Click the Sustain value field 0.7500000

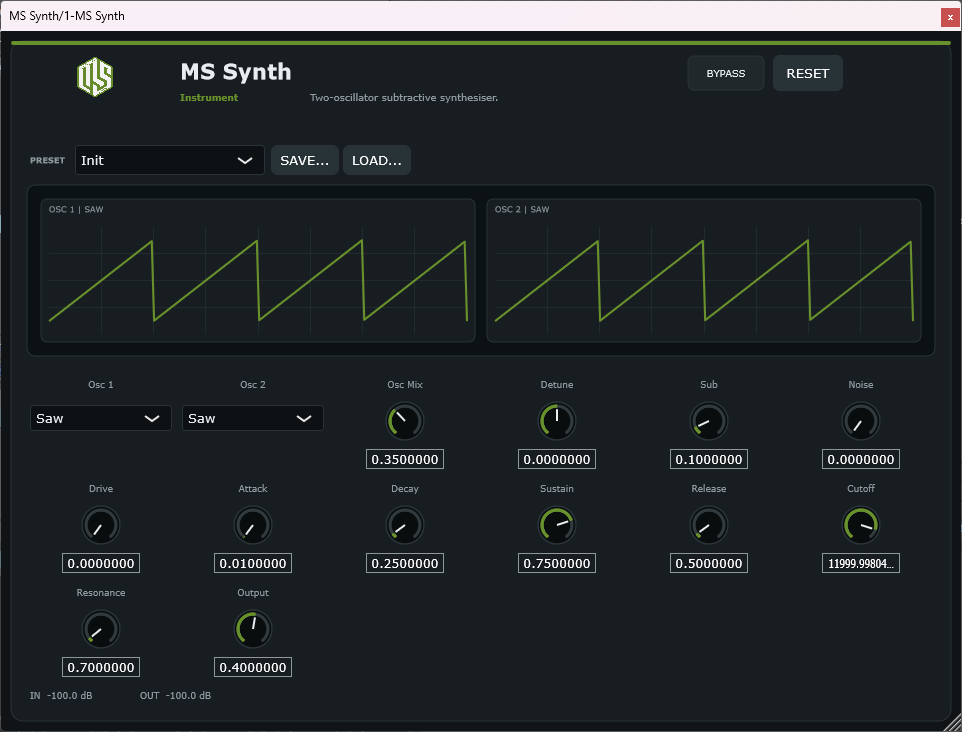click(x=557, y=563)
